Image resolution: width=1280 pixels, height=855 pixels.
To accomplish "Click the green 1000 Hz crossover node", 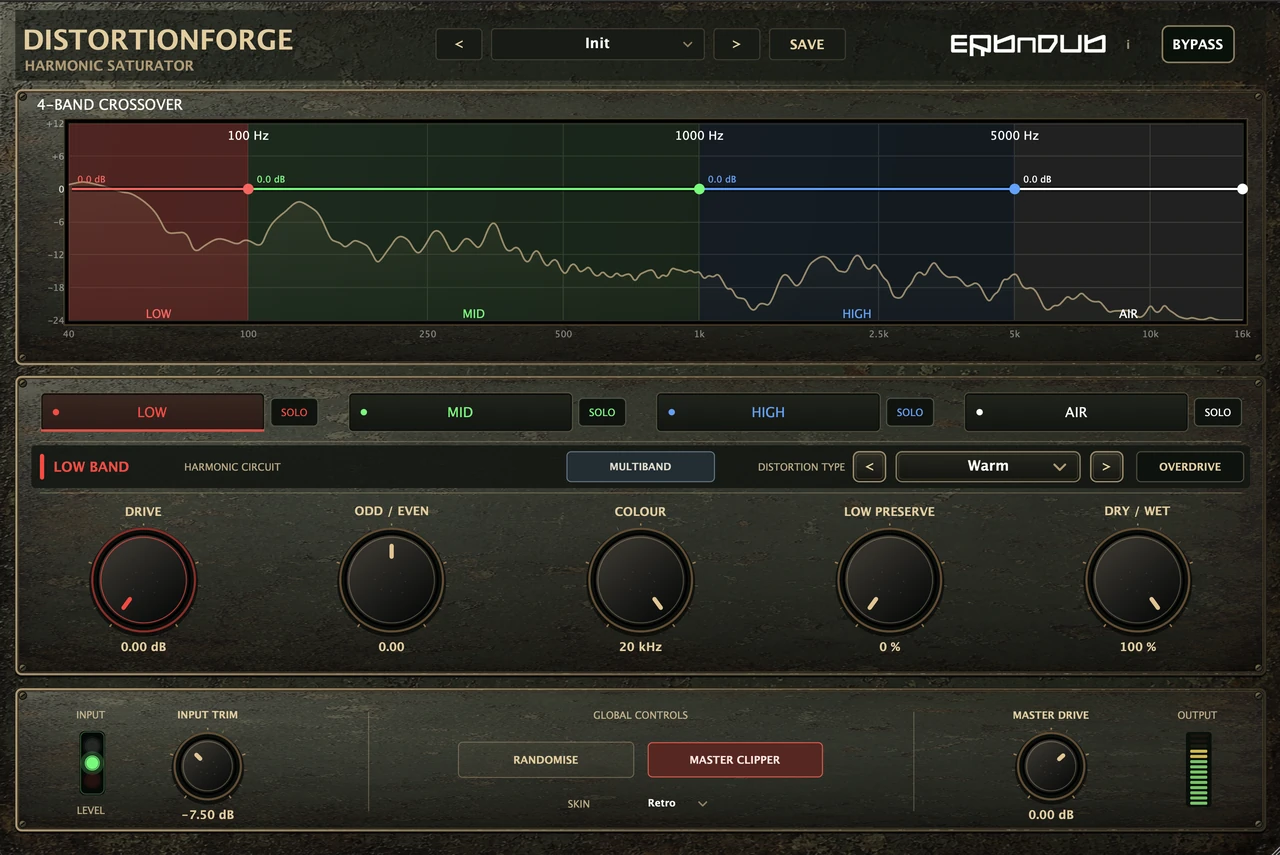I will (699, 189).
